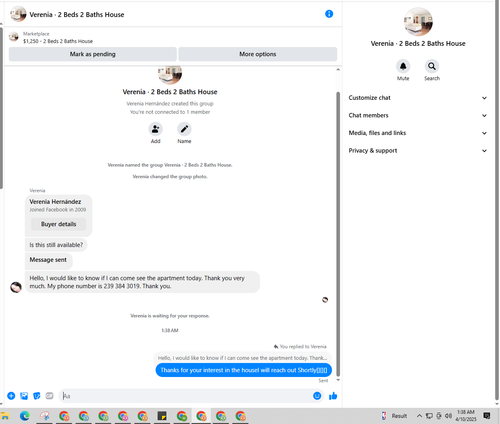This screenshot has height=424, width=500.
Task: Click 'Verenia is waiting for your response' notice
Action: coord(170,316)
